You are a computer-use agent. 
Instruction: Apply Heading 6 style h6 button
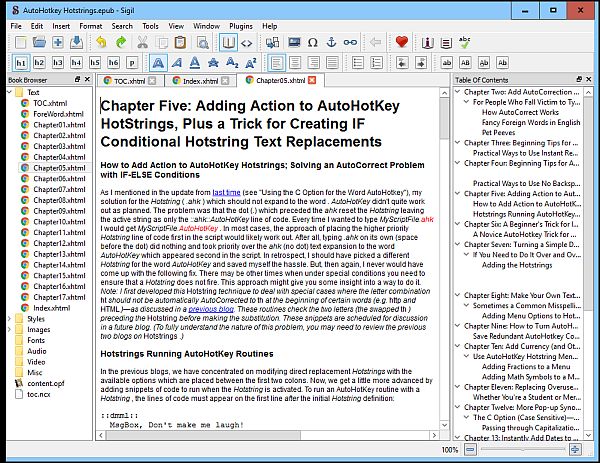[x=113, y=63]
